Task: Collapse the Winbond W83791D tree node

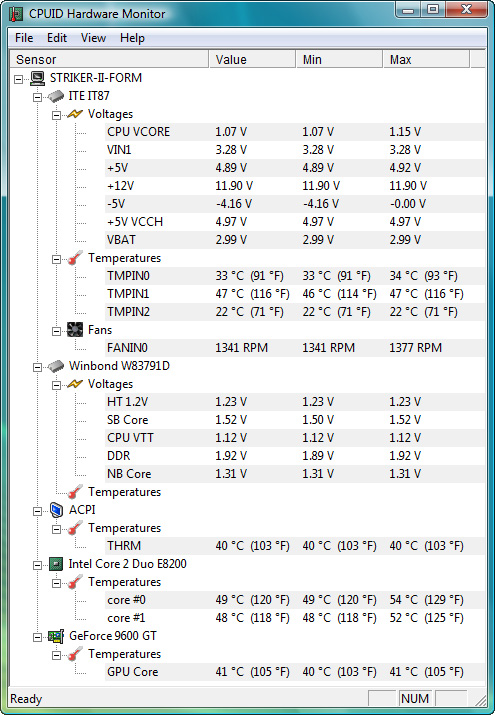Action: [37, 368]
